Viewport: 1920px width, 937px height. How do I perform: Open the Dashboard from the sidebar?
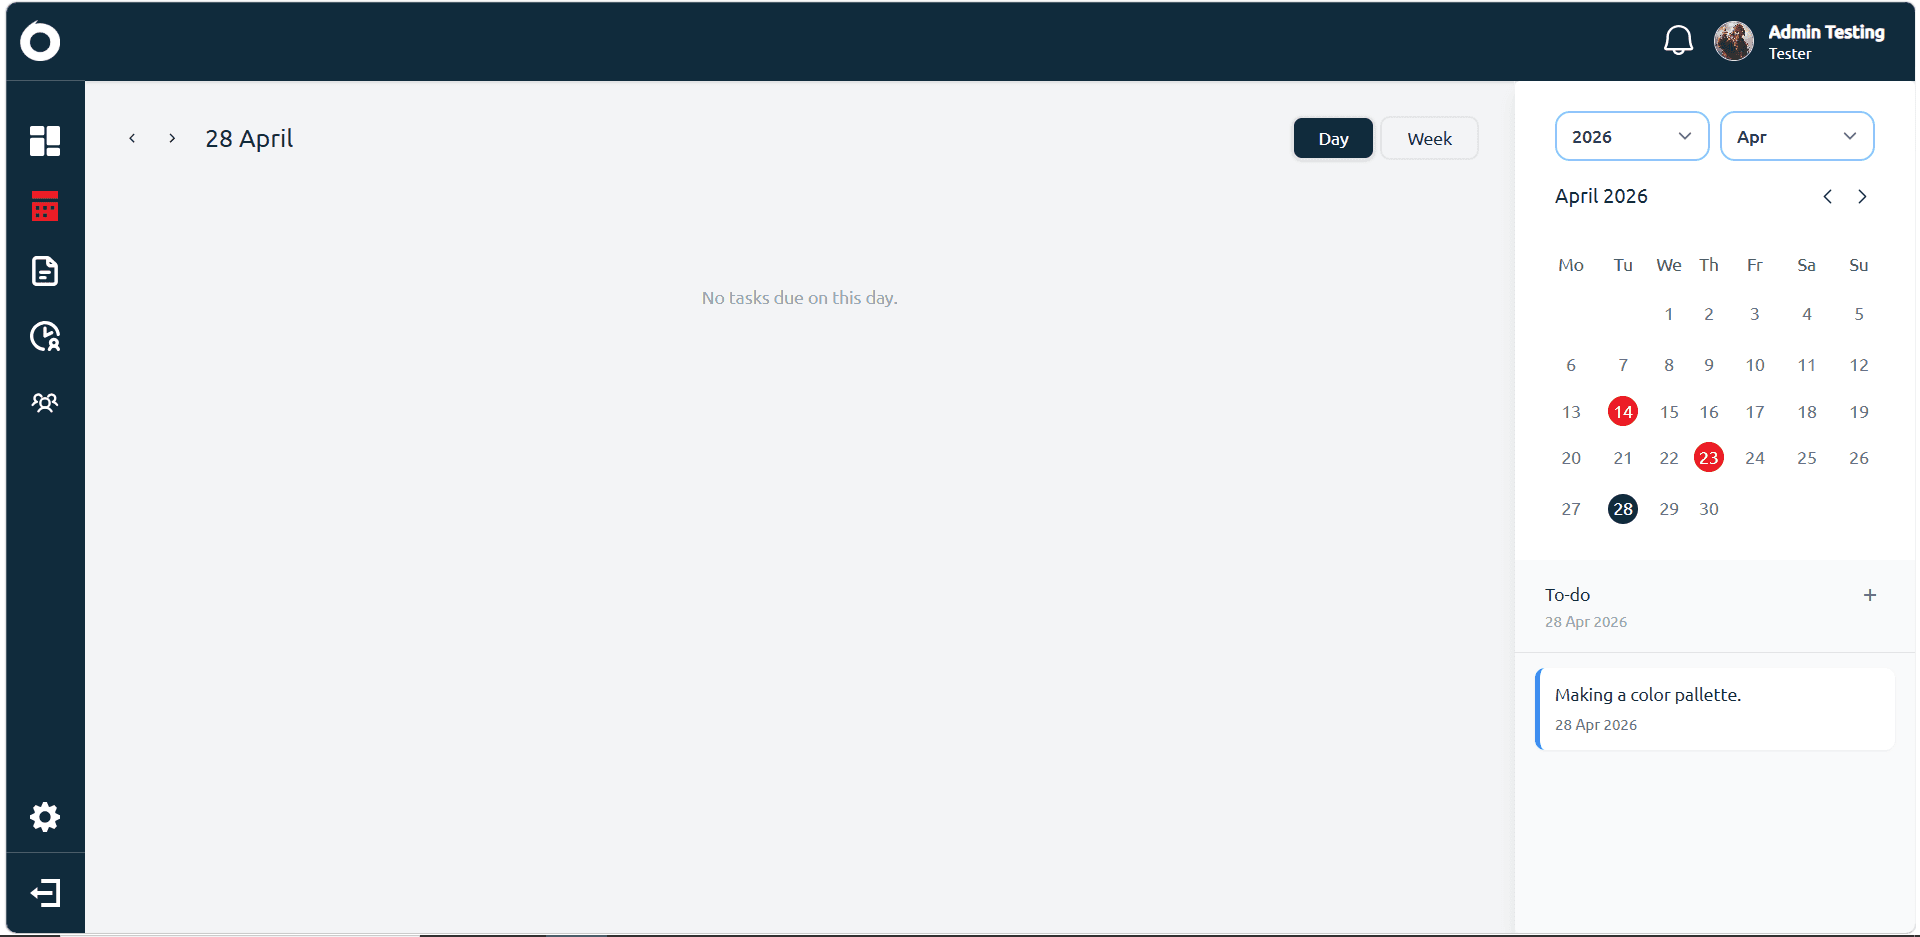tap(45, 140)
